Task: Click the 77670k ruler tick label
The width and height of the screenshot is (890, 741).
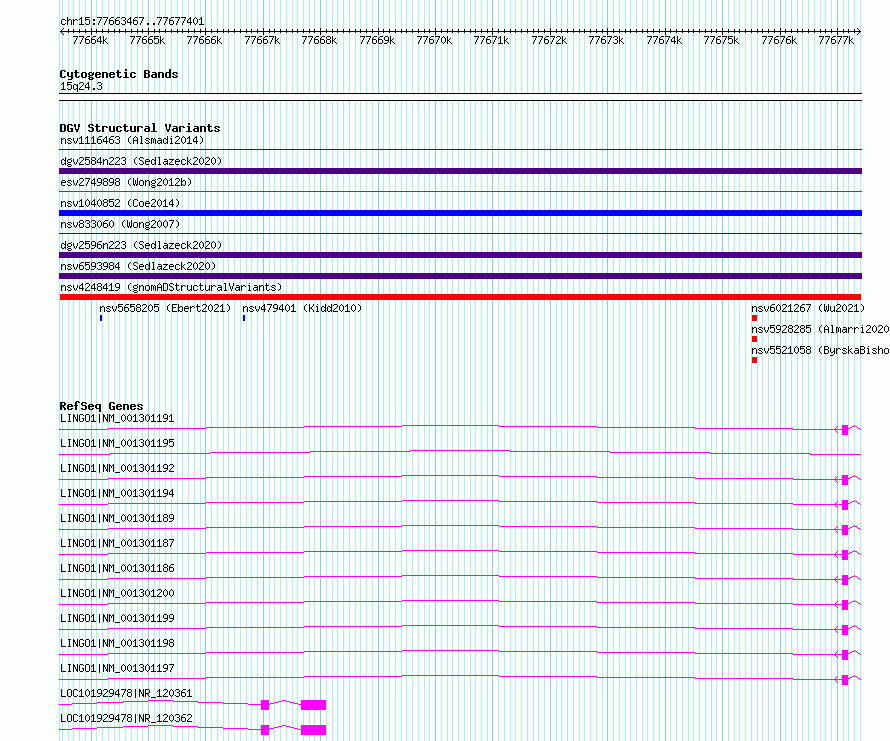Action: tap(434, 40)
